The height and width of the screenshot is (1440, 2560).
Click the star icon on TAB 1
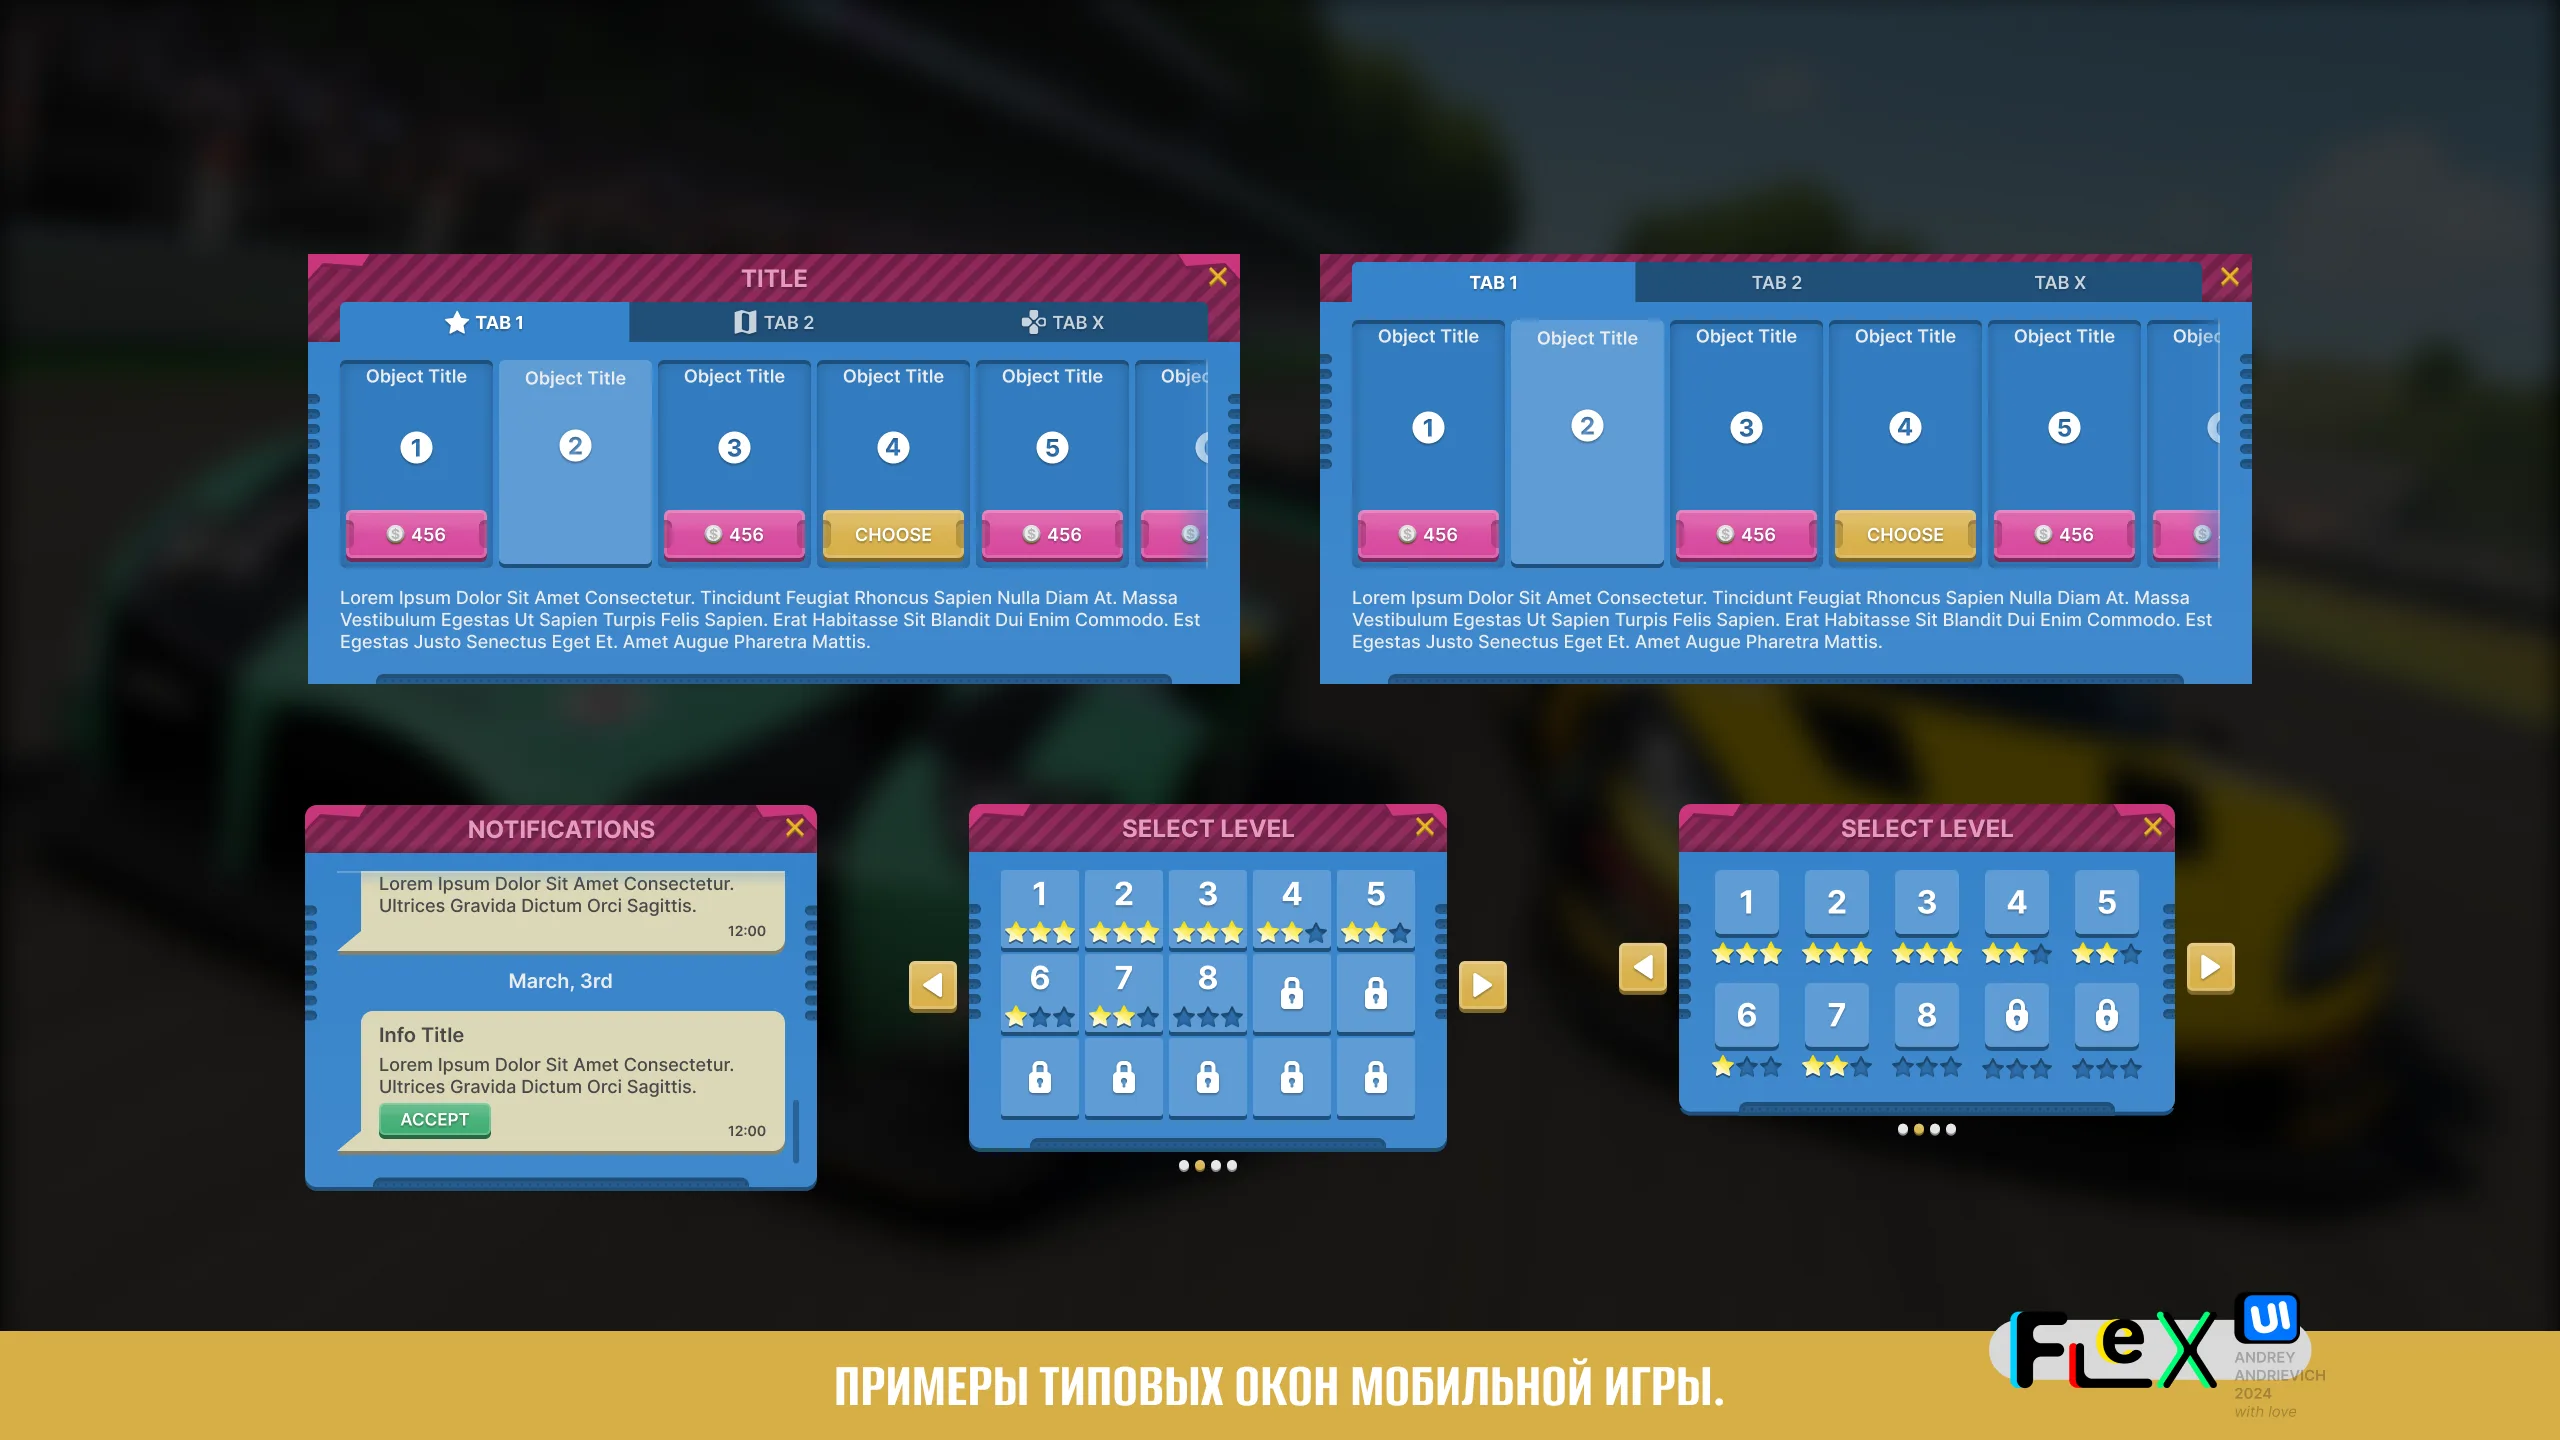[x=457, y=322]
